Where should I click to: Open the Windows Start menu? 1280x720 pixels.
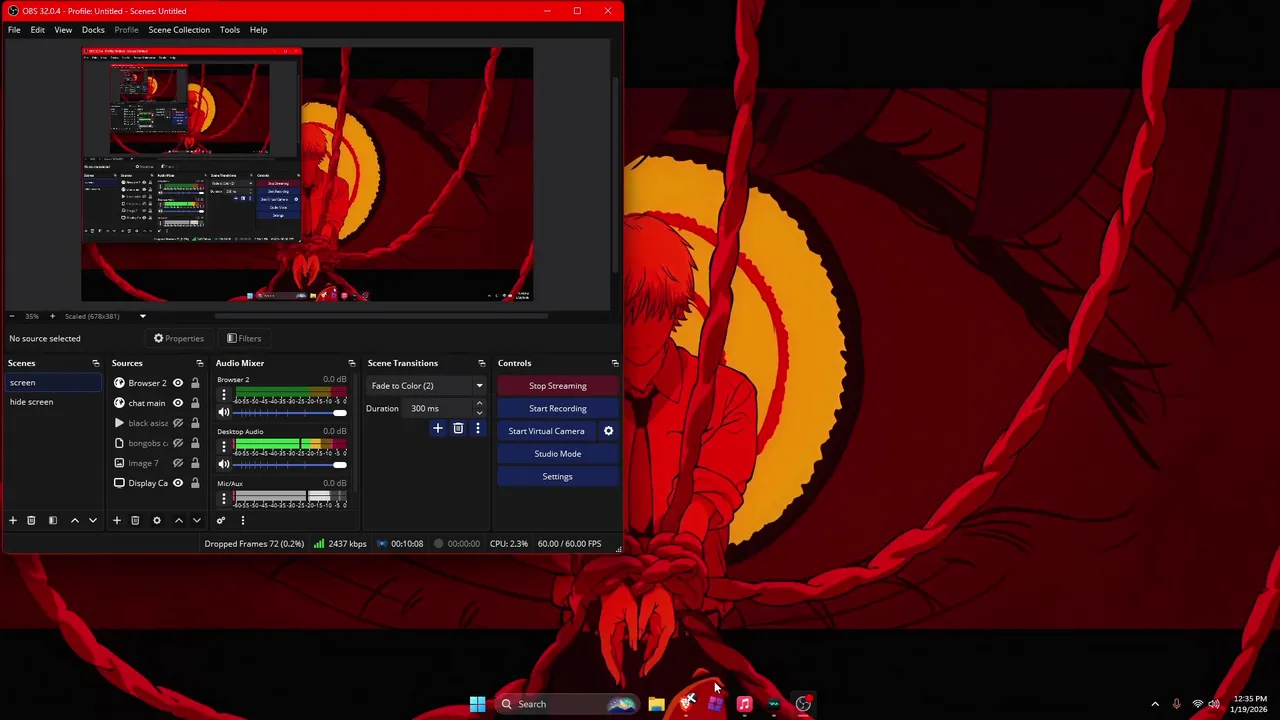click(477, 704)
